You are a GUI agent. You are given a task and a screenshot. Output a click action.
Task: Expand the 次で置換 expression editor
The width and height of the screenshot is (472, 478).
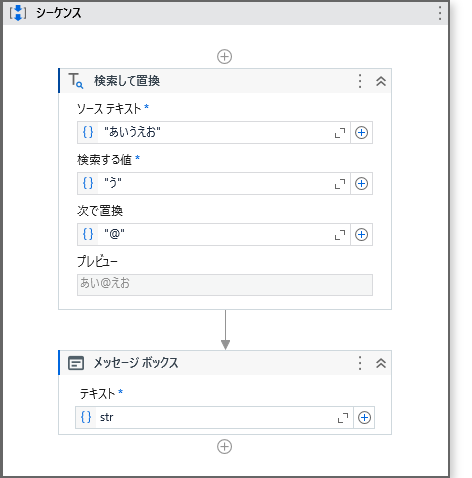click(x=340, y=235)
